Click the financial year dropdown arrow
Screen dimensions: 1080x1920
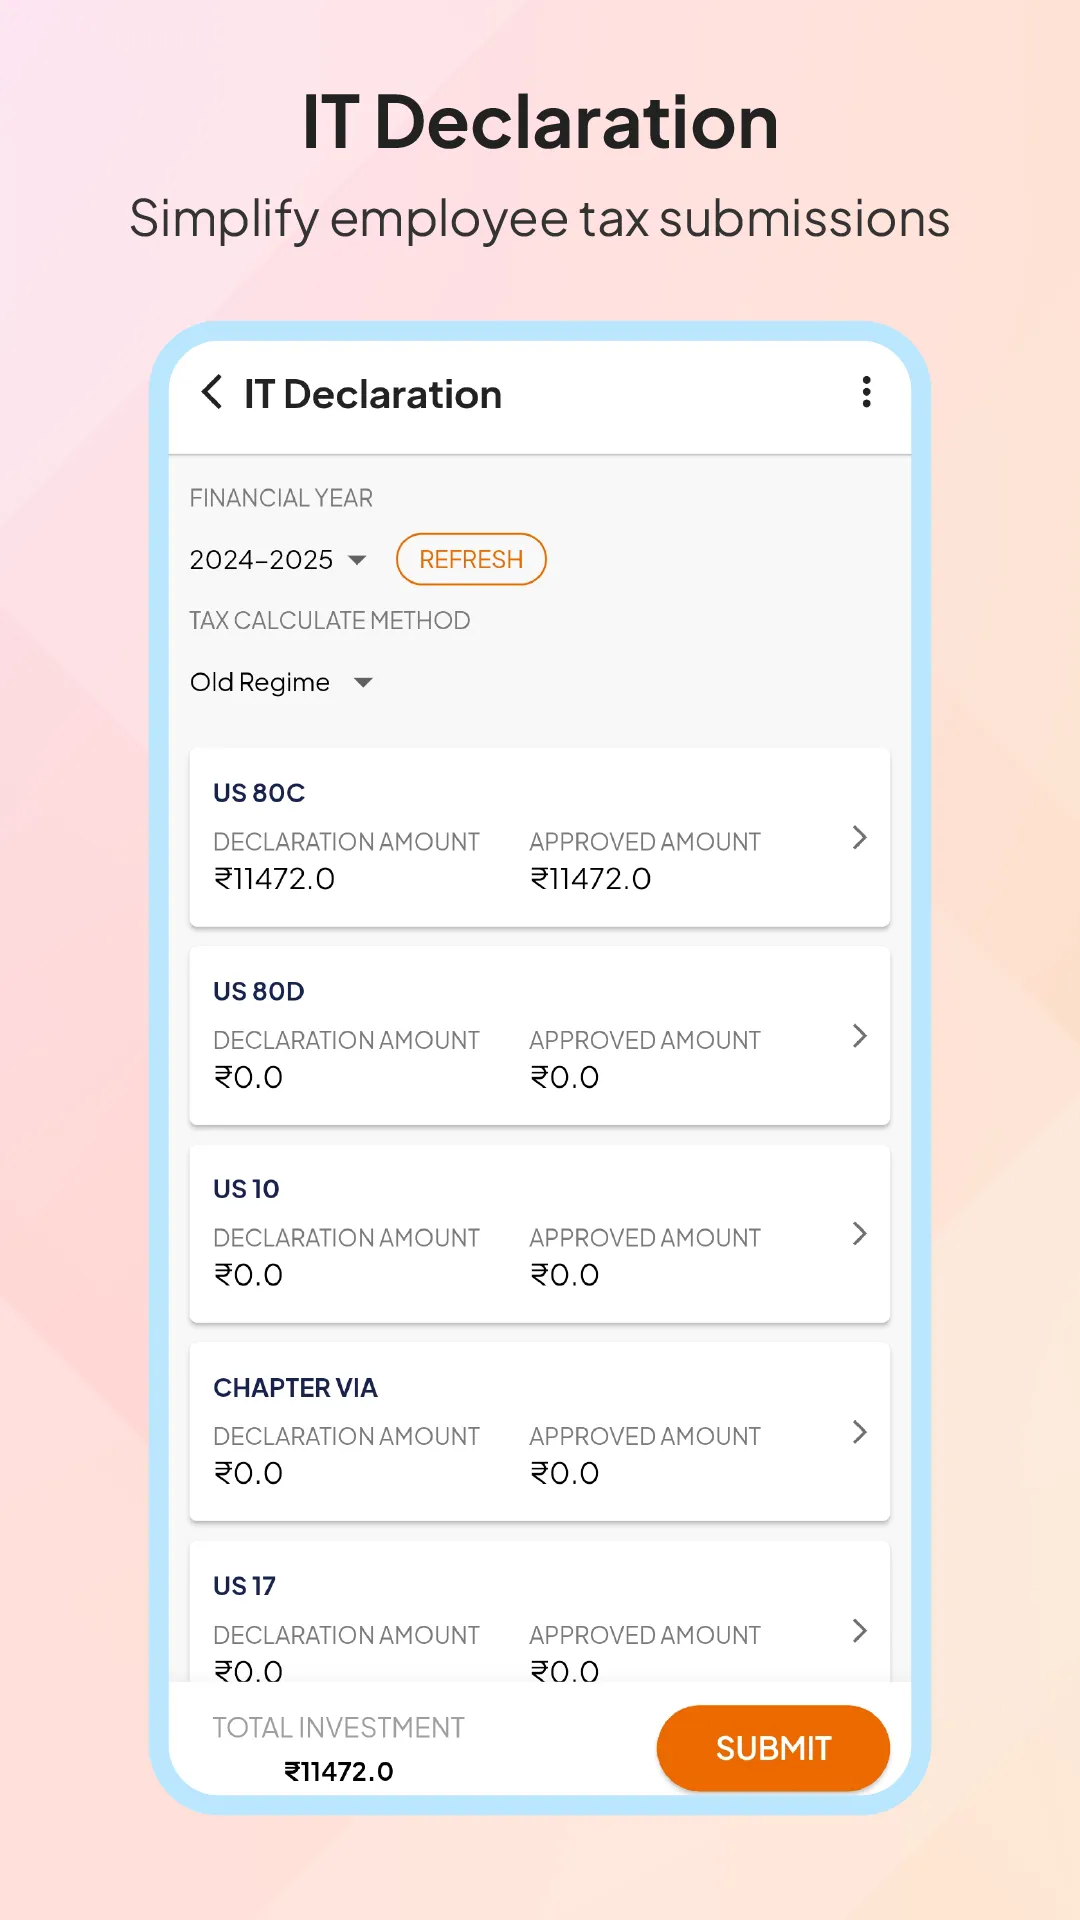(x=357, y=560)
